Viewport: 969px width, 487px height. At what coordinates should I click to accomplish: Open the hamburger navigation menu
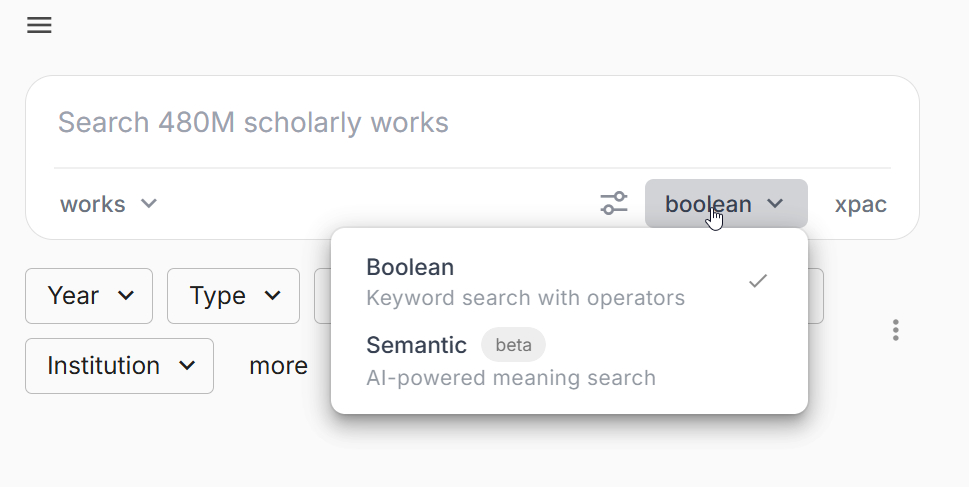pyautogui.click(x=39, y=26)
